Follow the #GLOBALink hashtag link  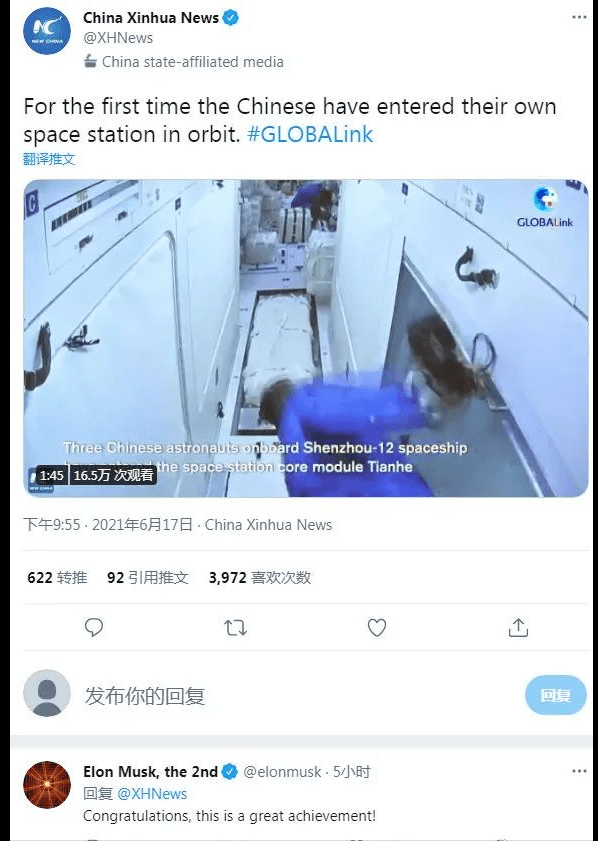click(x=310, y=134)
